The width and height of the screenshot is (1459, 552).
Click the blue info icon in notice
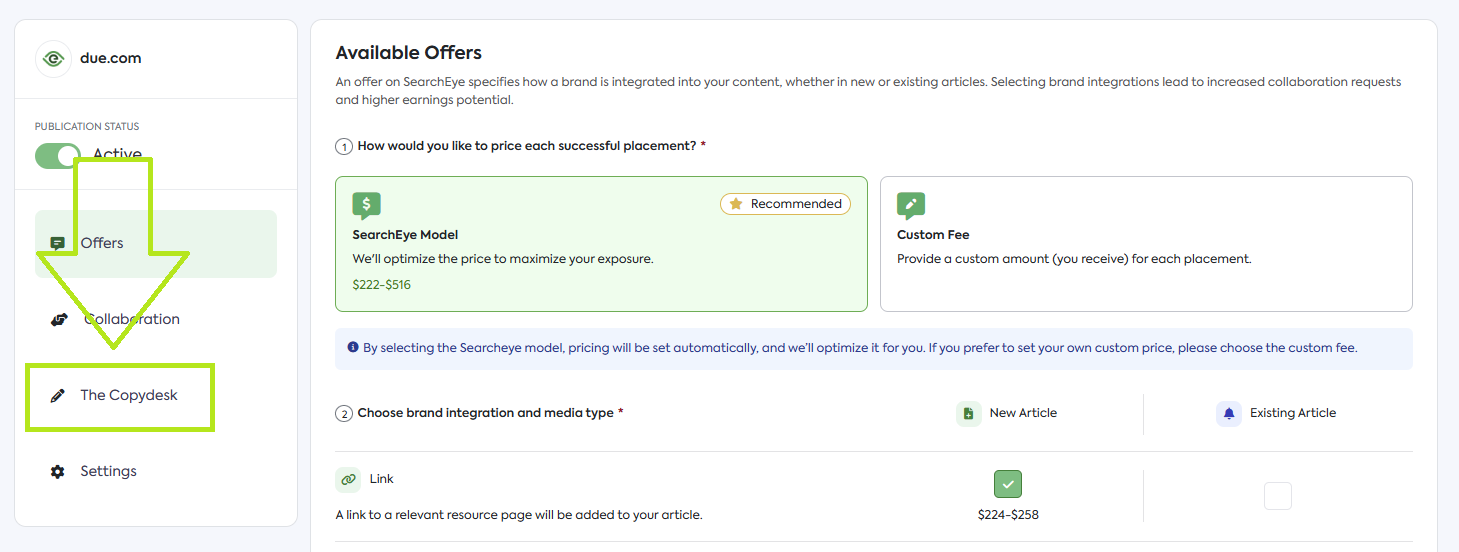coord(353,348)
